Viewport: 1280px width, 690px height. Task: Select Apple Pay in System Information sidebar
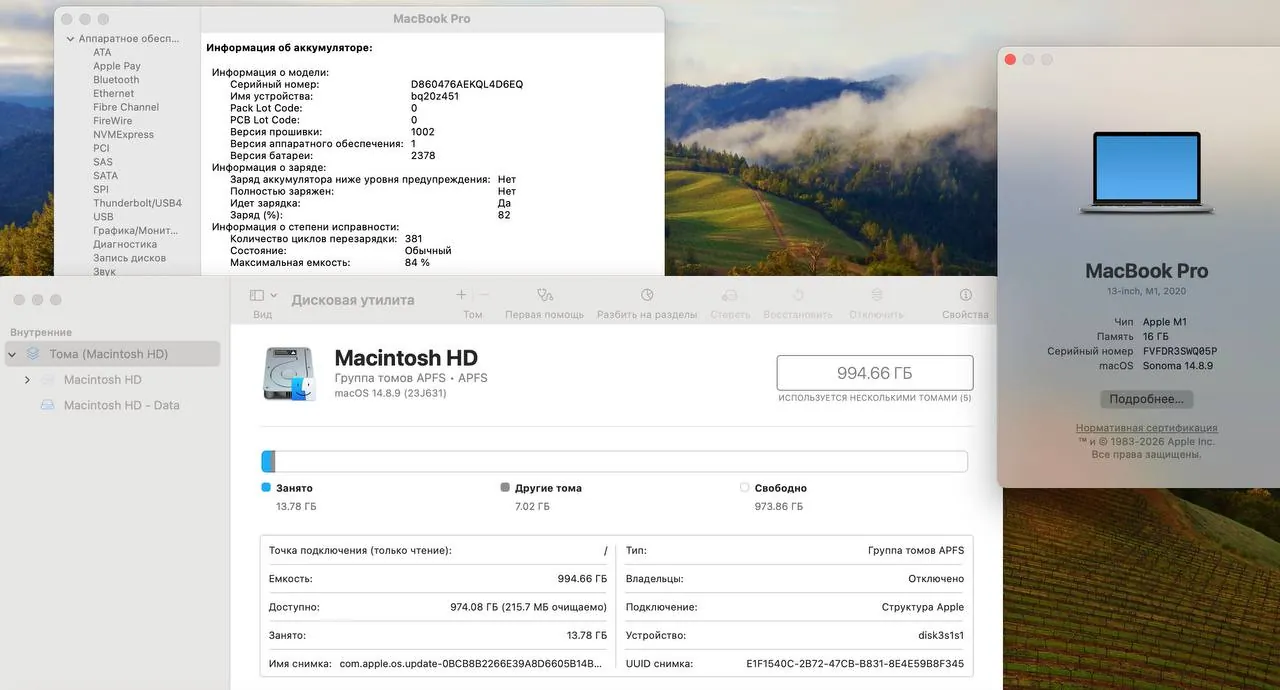point(117,66)
